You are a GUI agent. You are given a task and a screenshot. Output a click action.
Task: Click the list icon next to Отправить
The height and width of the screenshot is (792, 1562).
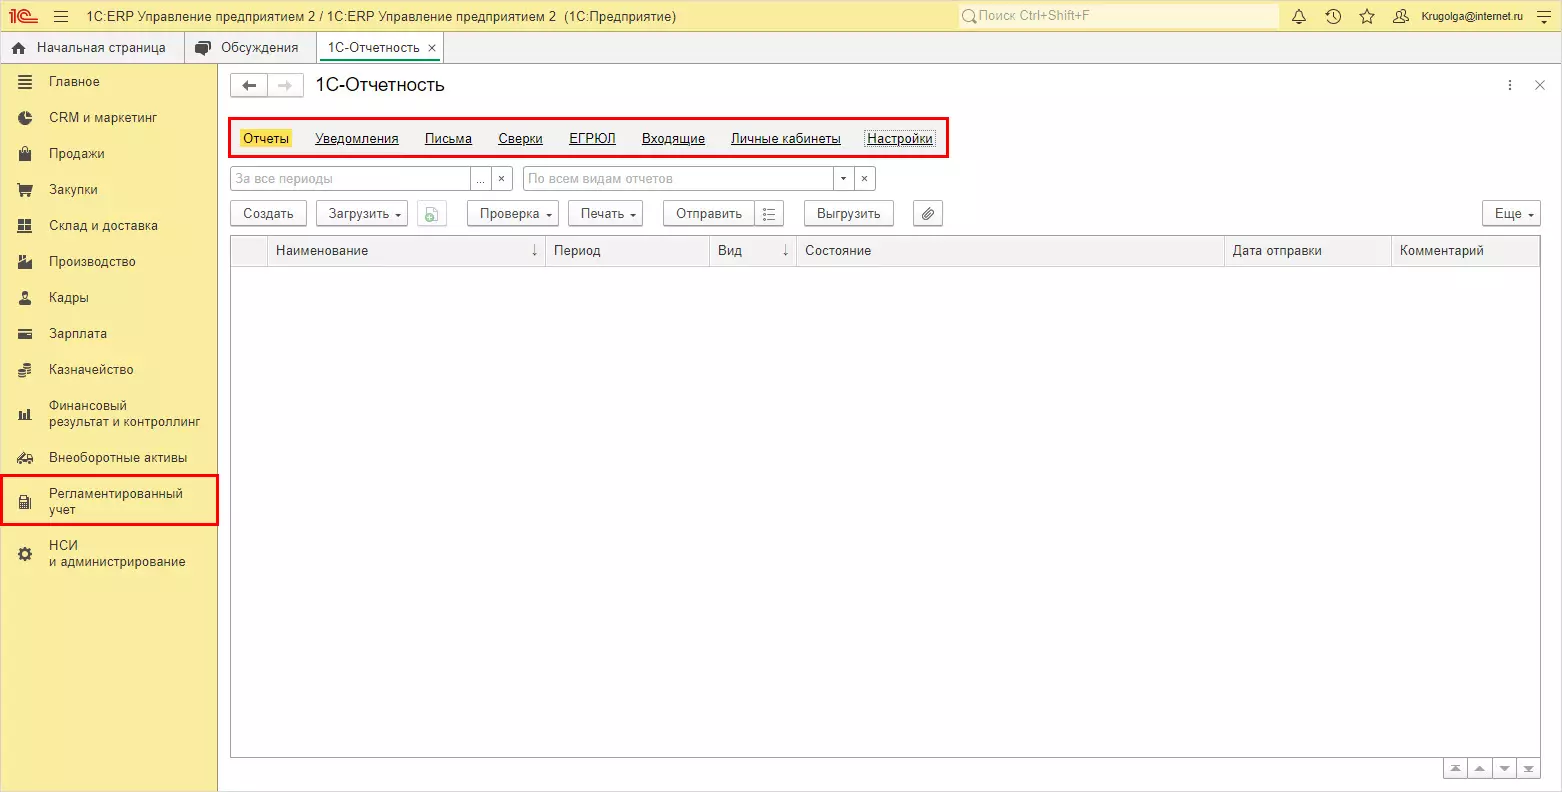(769, 214)
